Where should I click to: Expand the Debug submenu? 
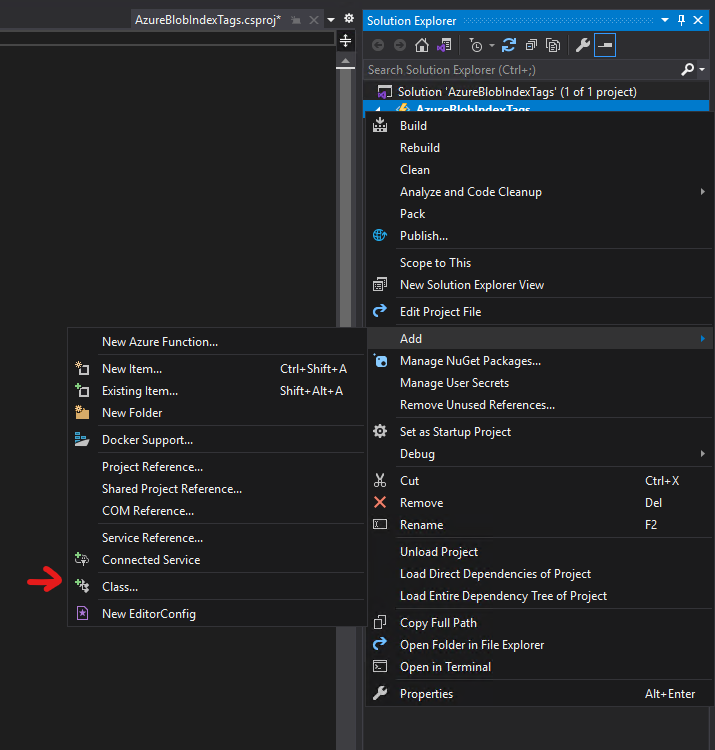pyautogui.click(x=539, y=453)
